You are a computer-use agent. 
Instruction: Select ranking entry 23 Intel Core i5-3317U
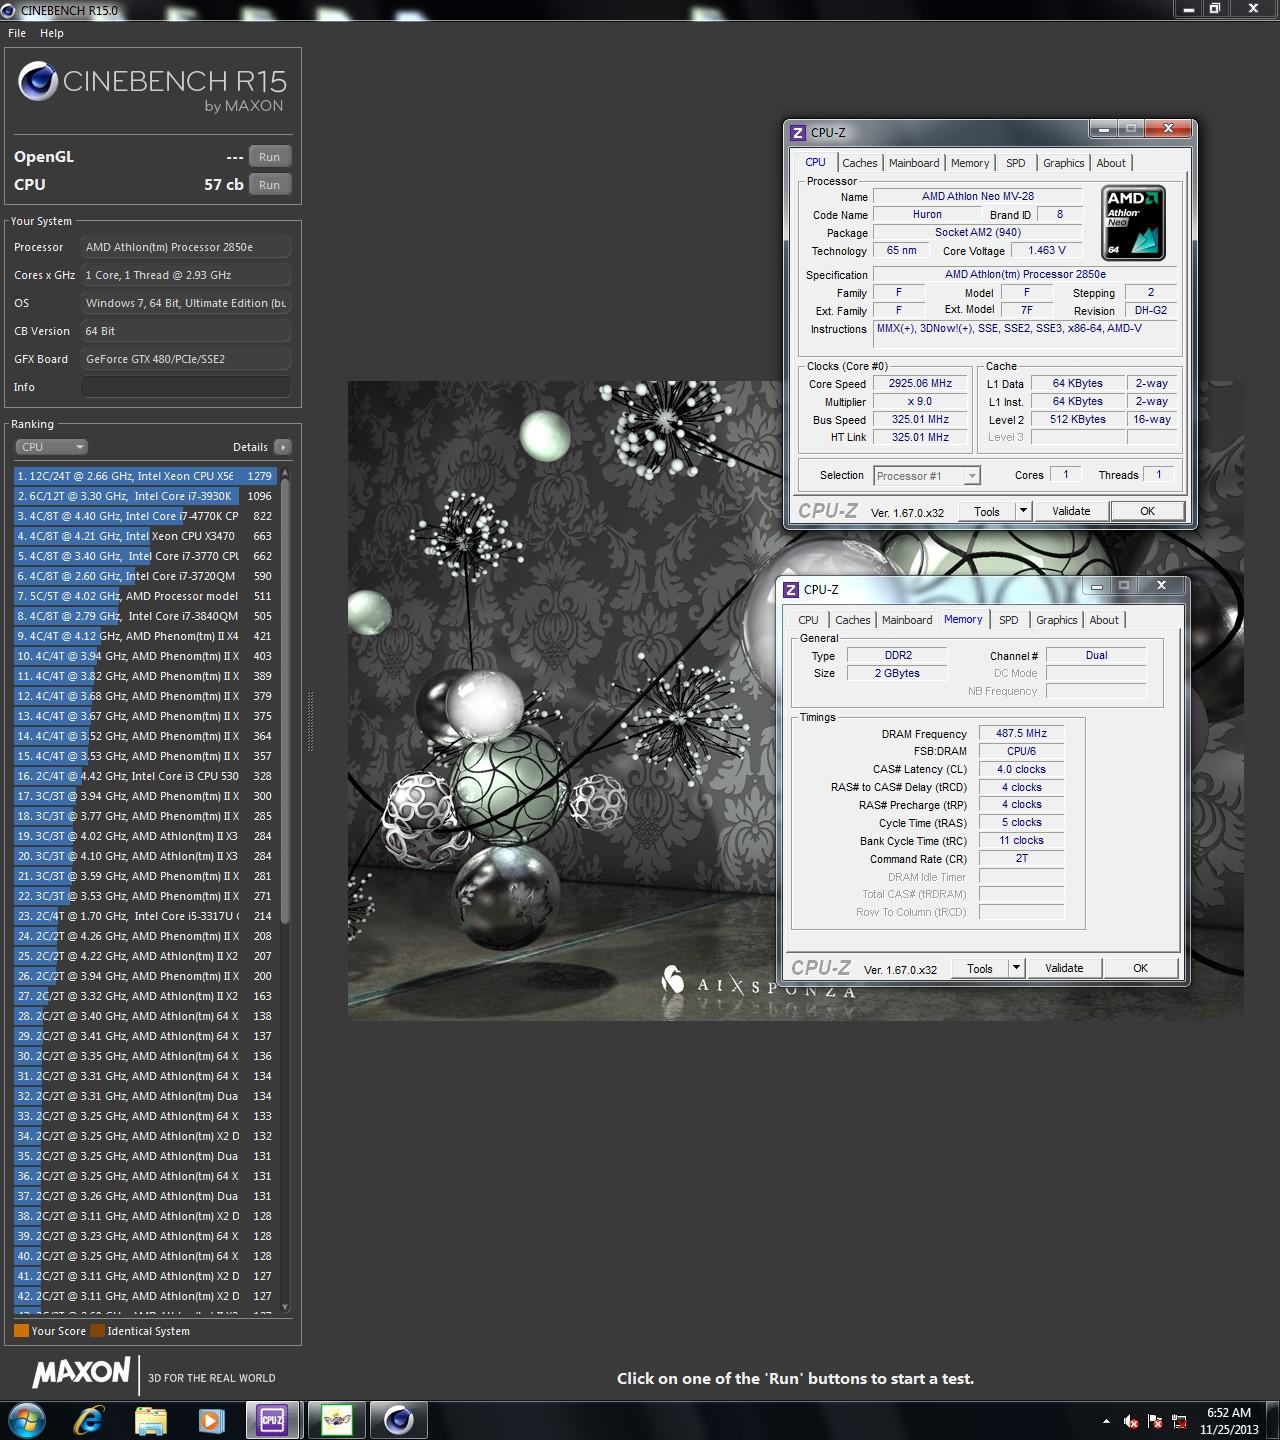pos(145,916)
